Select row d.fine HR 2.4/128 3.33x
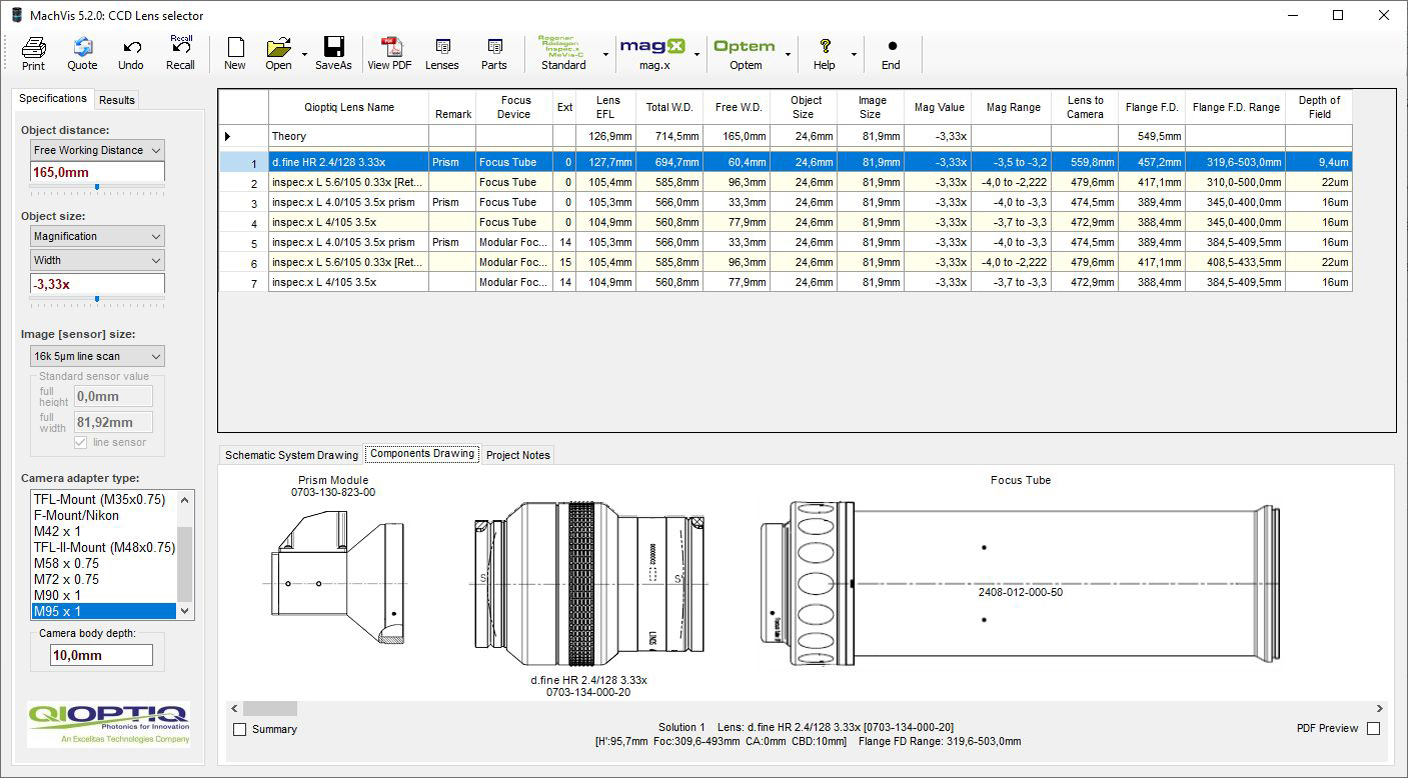1408x778 pixels. (x=785, y=162)
